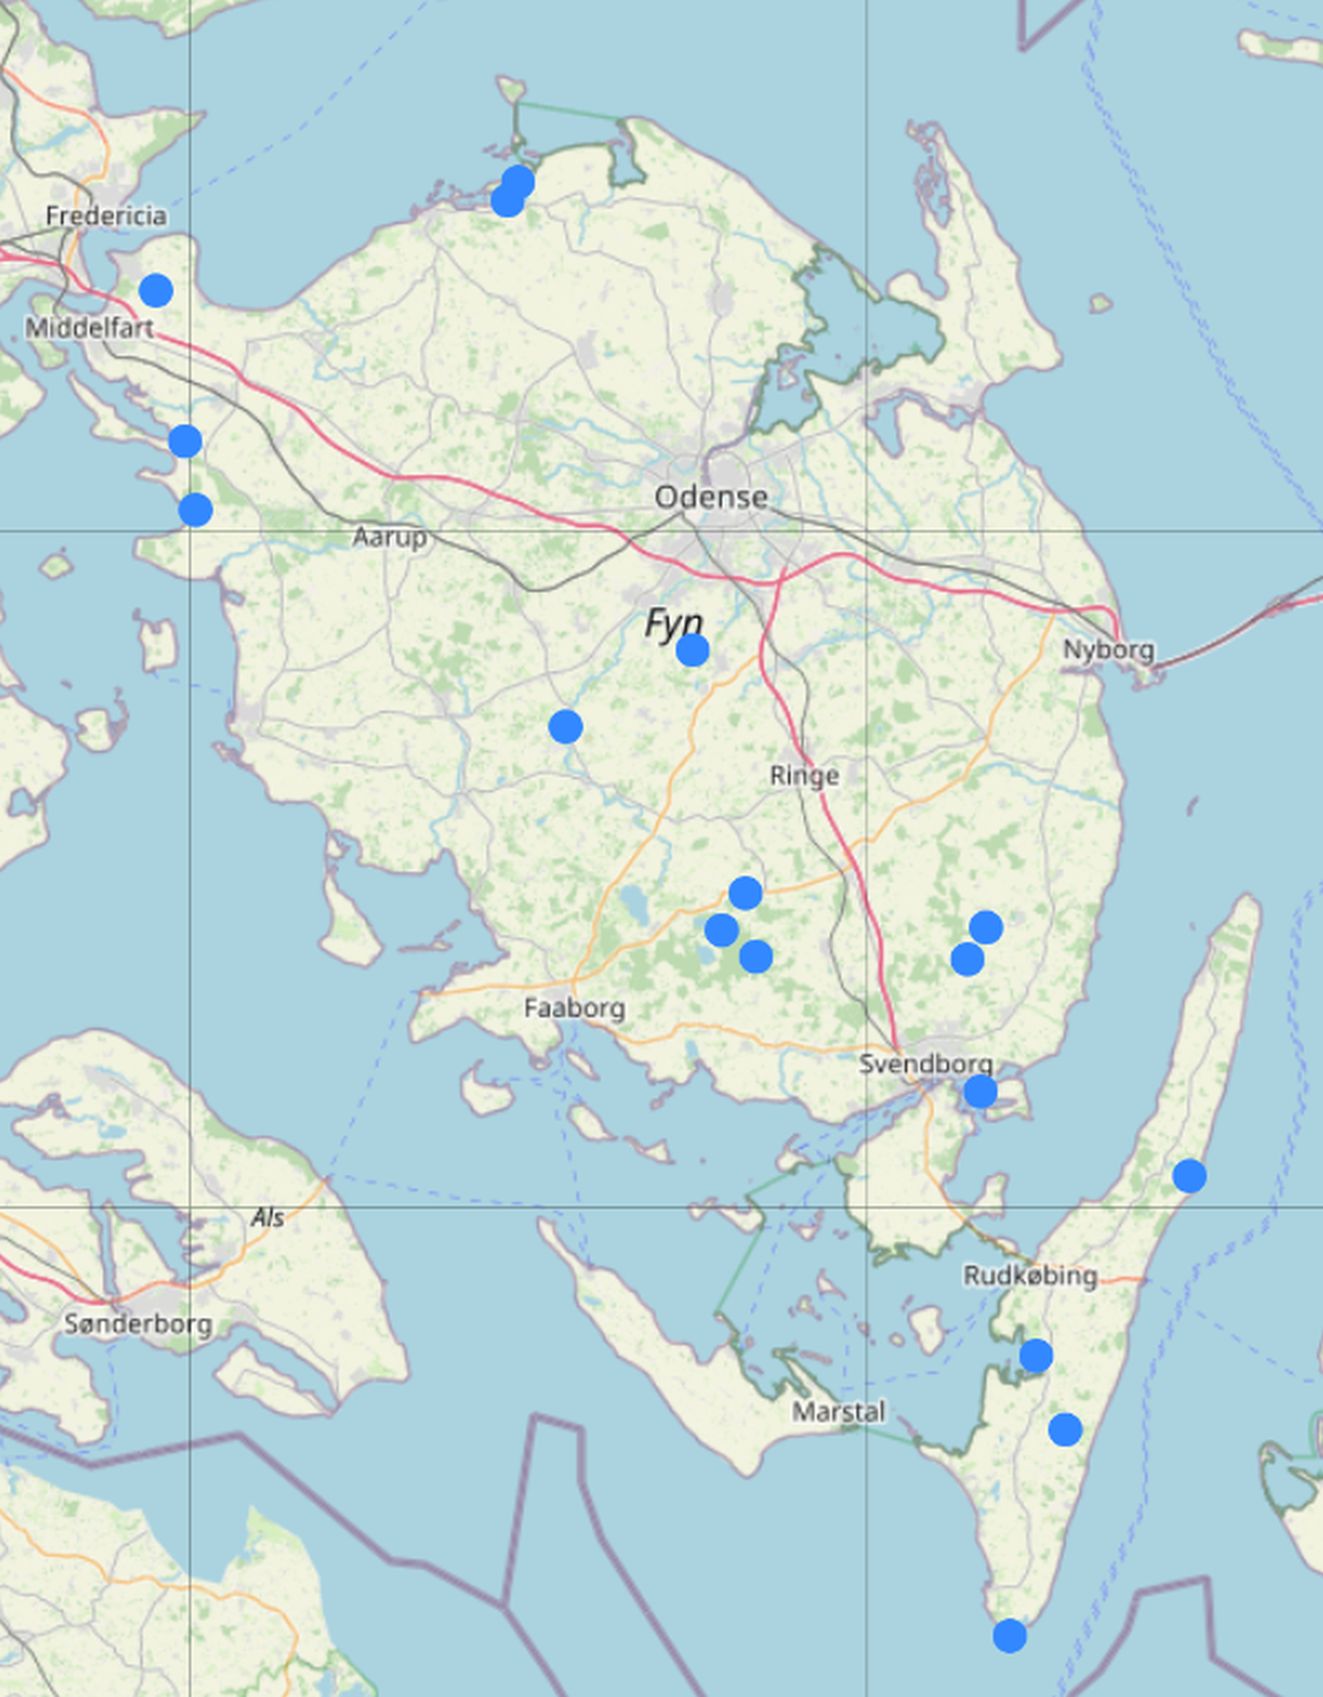
Task: Select the marker just northeast of Middelfart
Action: 155,290
